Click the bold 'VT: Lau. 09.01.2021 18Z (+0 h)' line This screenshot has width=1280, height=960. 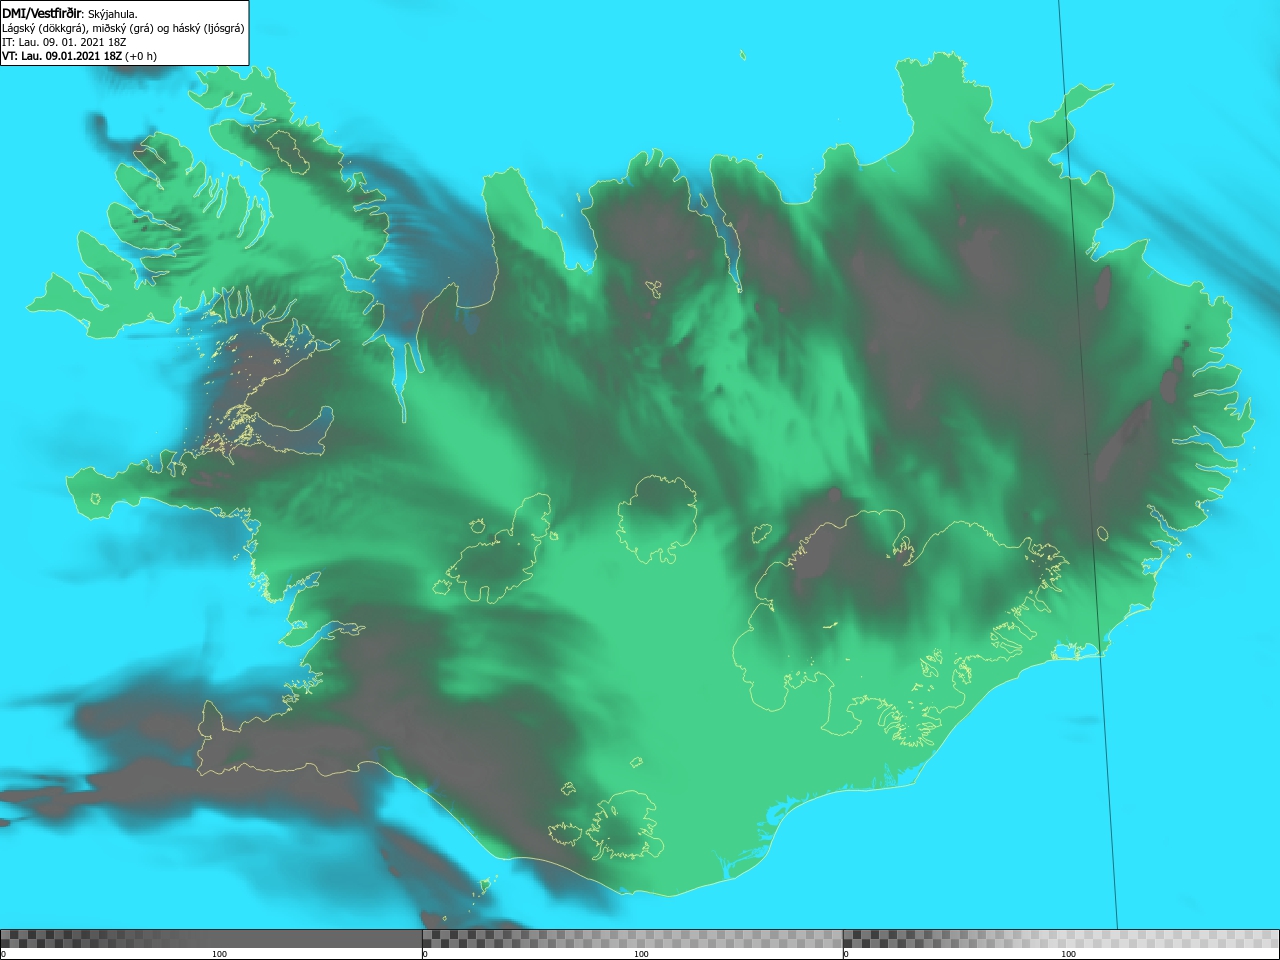coord(79,56)
